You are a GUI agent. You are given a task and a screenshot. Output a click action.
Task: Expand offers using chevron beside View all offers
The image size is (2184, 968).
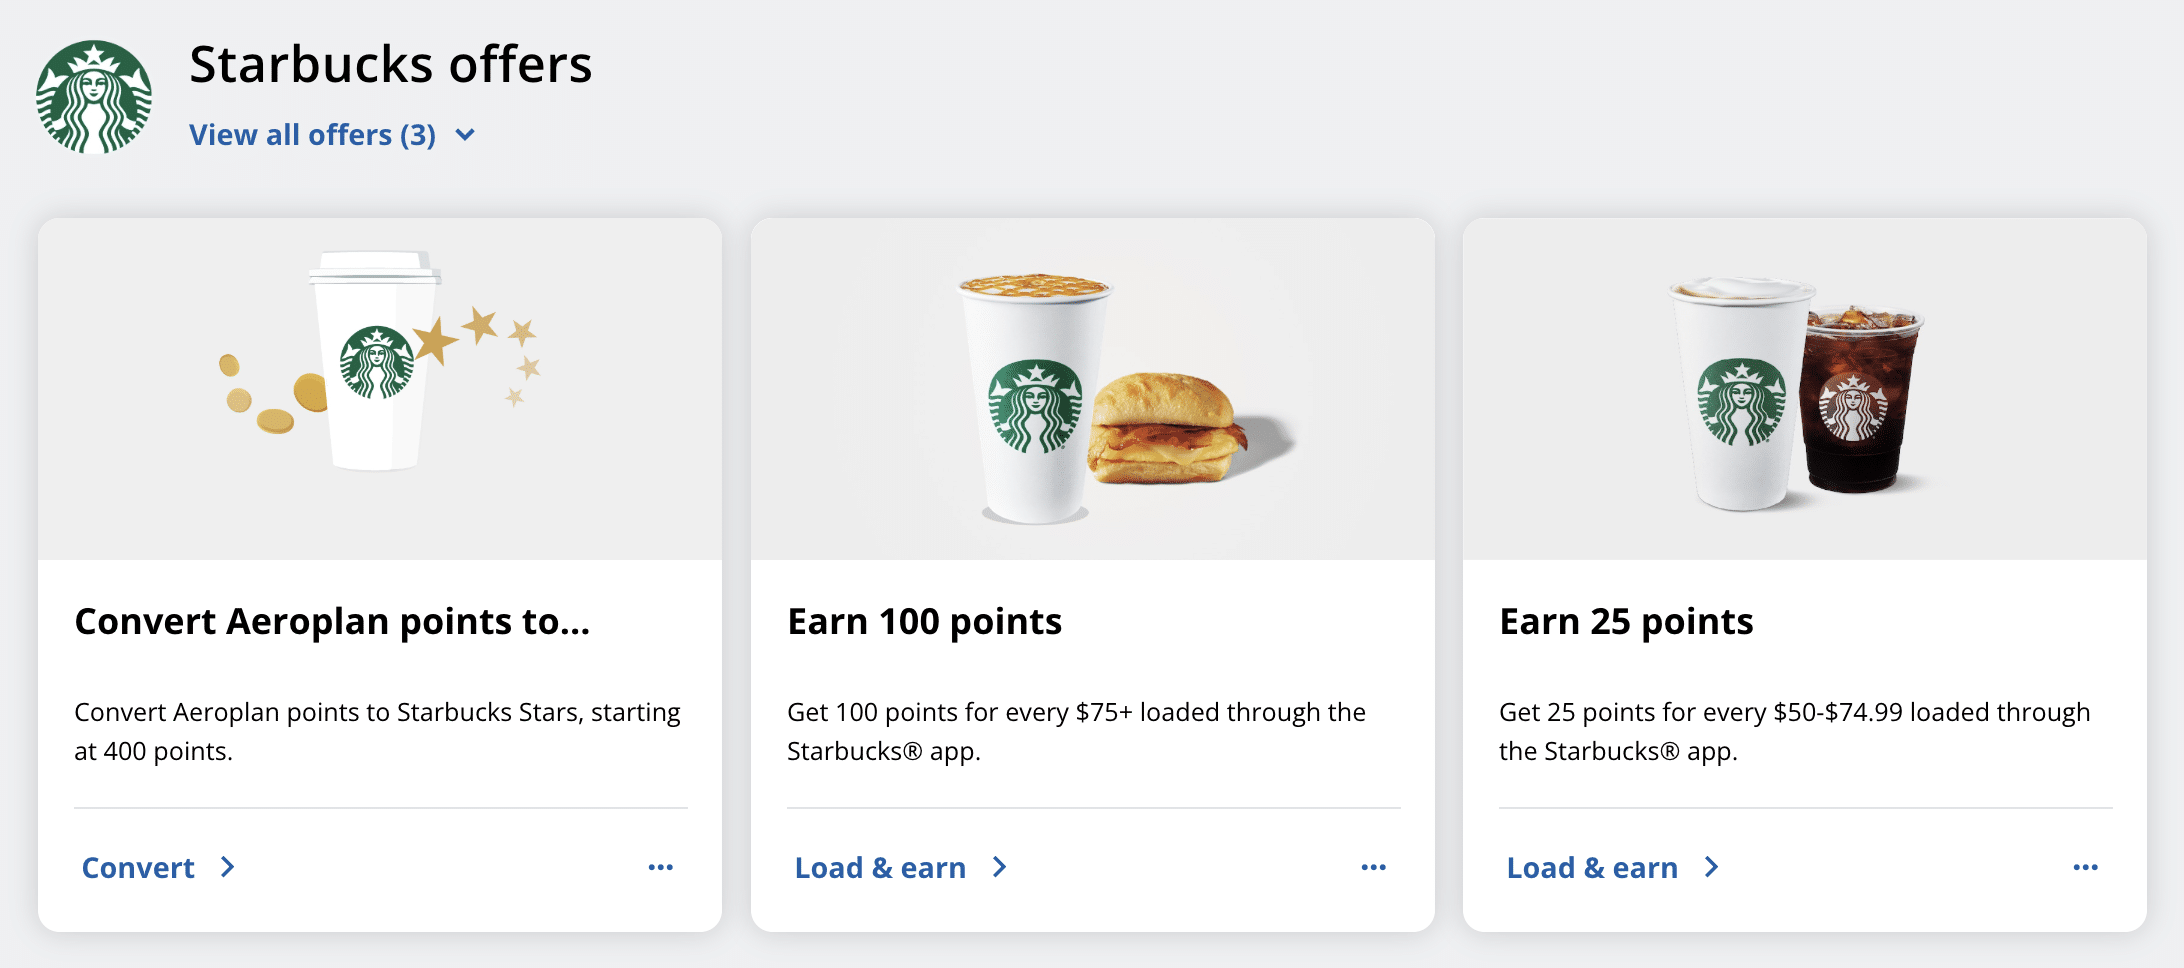pos(466,135)
